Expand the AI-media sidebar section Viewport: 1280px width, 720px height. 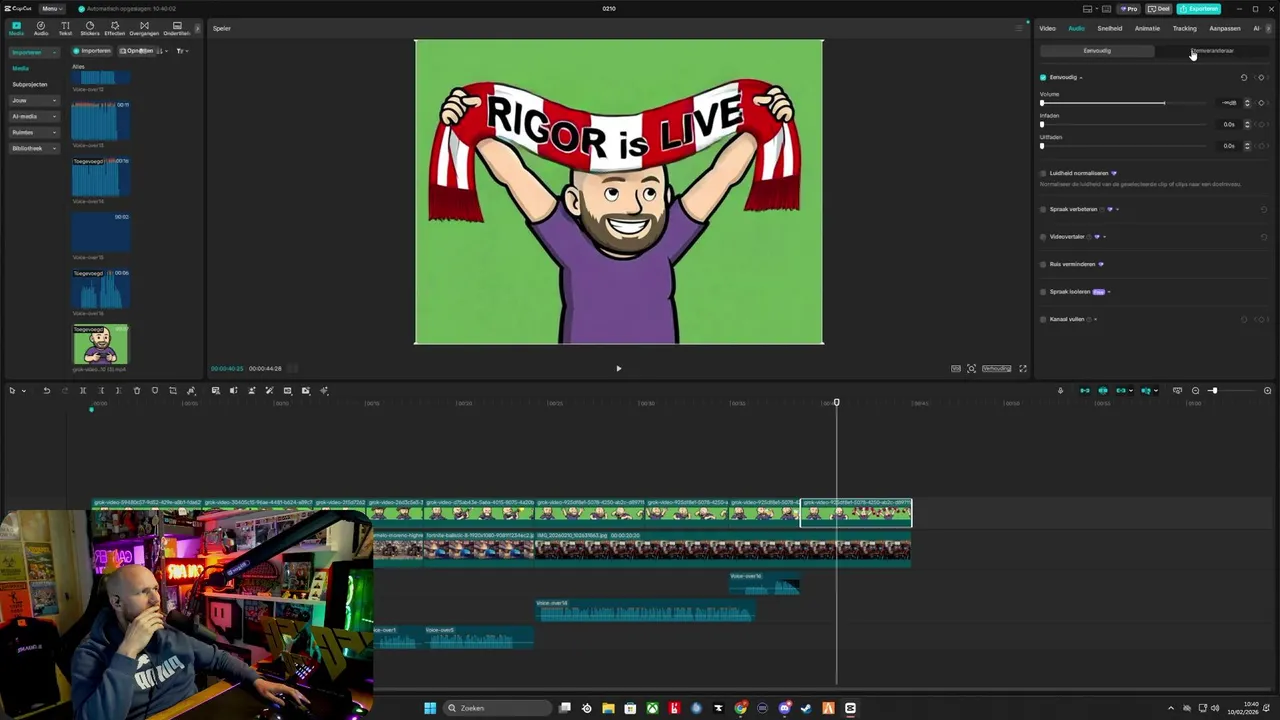[x=34, y=116]
